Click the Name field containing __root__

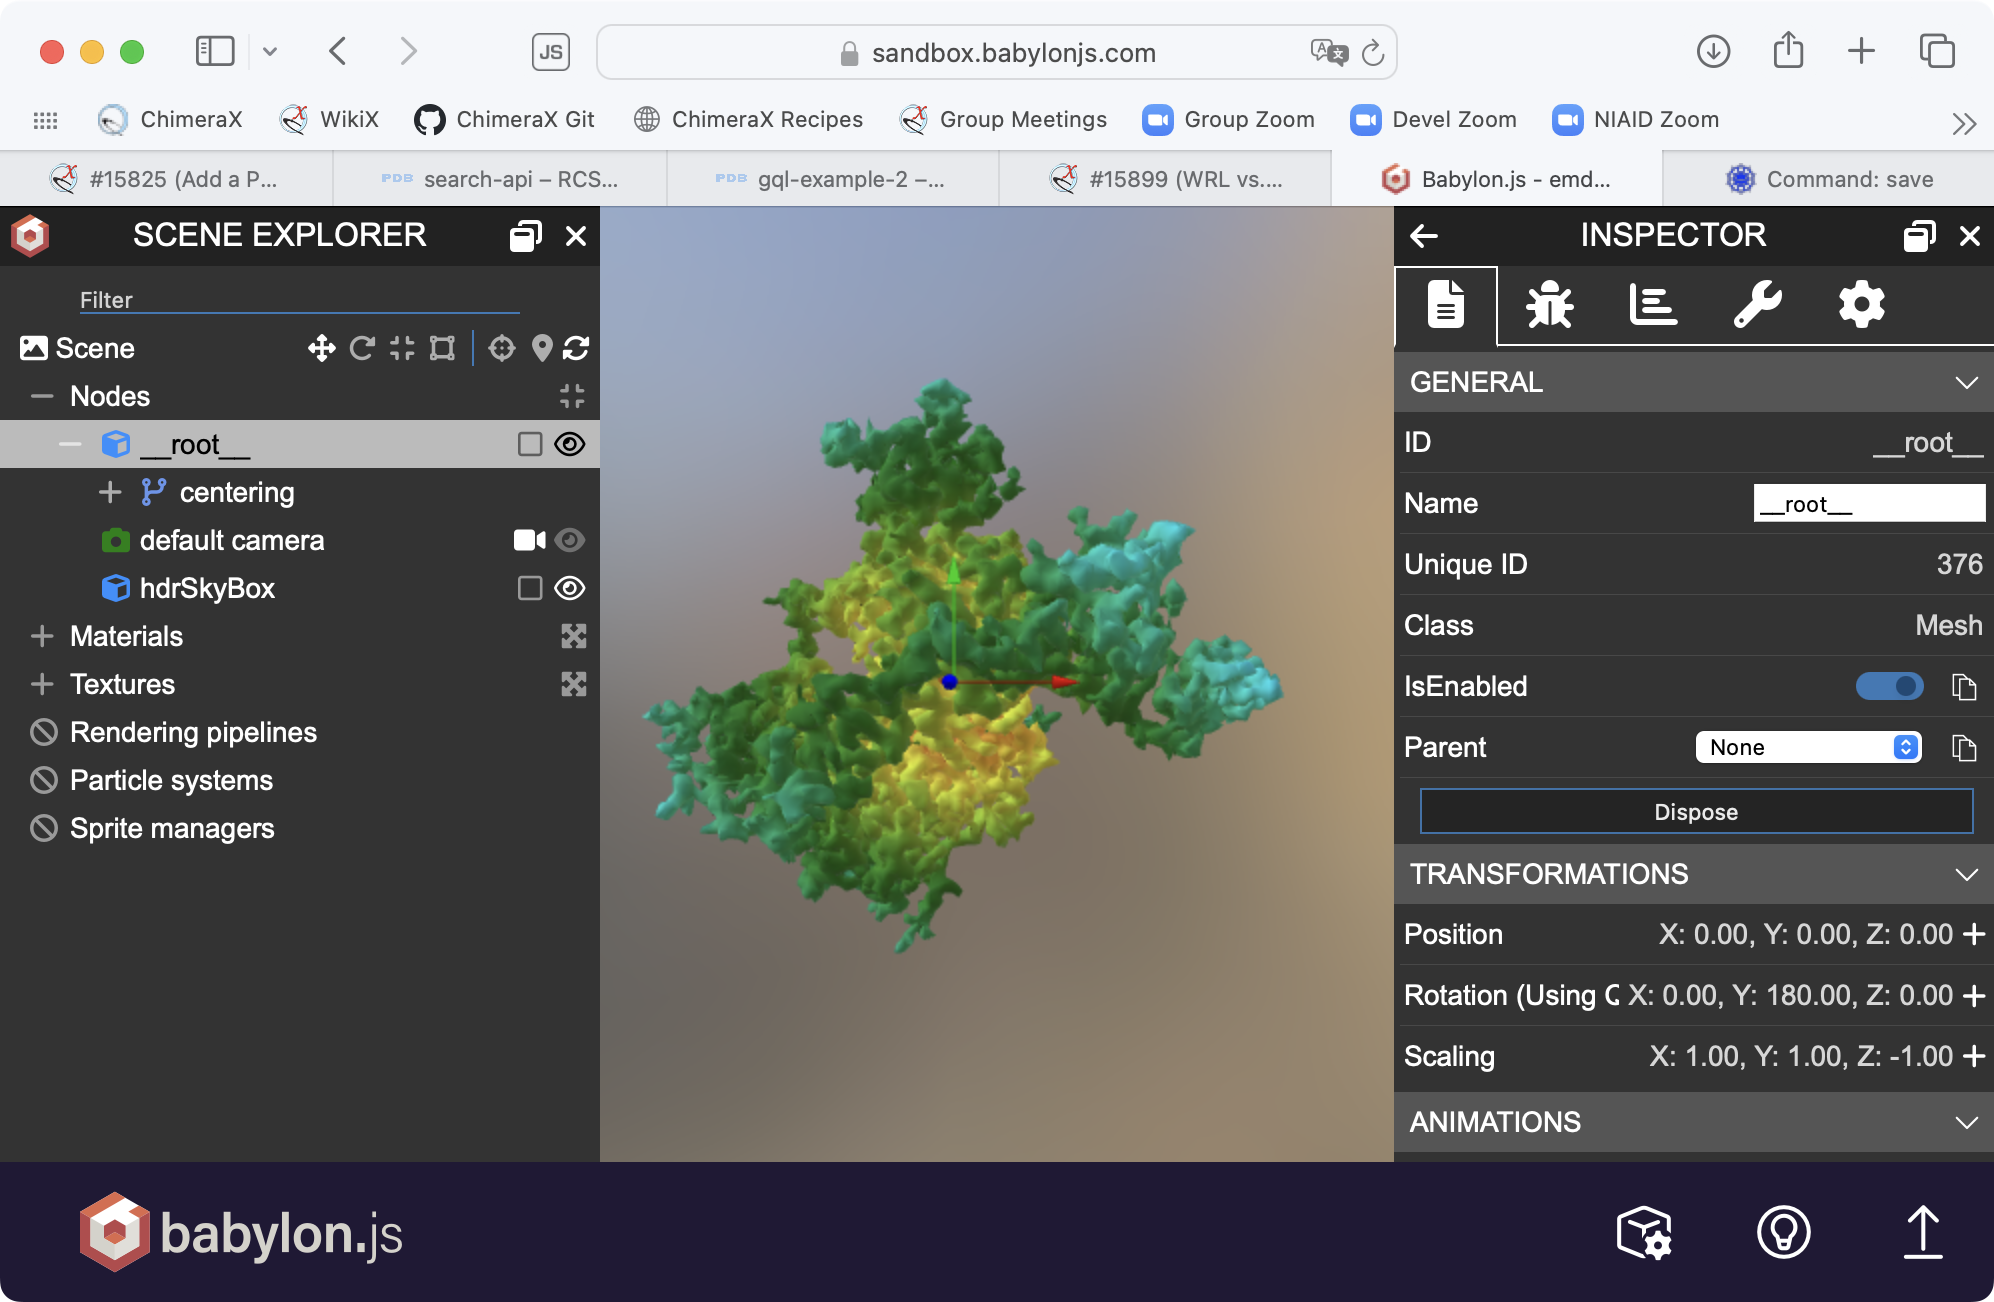1868,503
